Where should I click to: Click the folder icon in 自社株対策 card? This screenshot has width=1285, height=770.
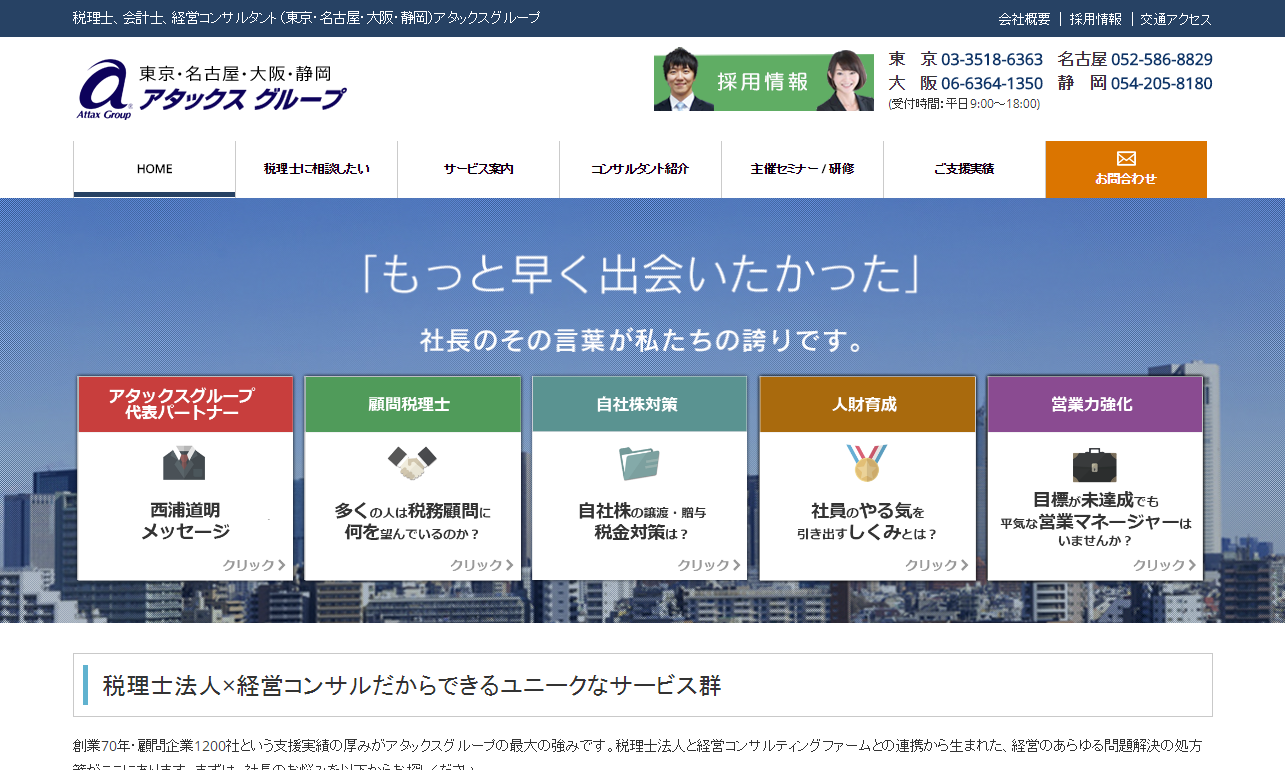[x=639, y=463]
